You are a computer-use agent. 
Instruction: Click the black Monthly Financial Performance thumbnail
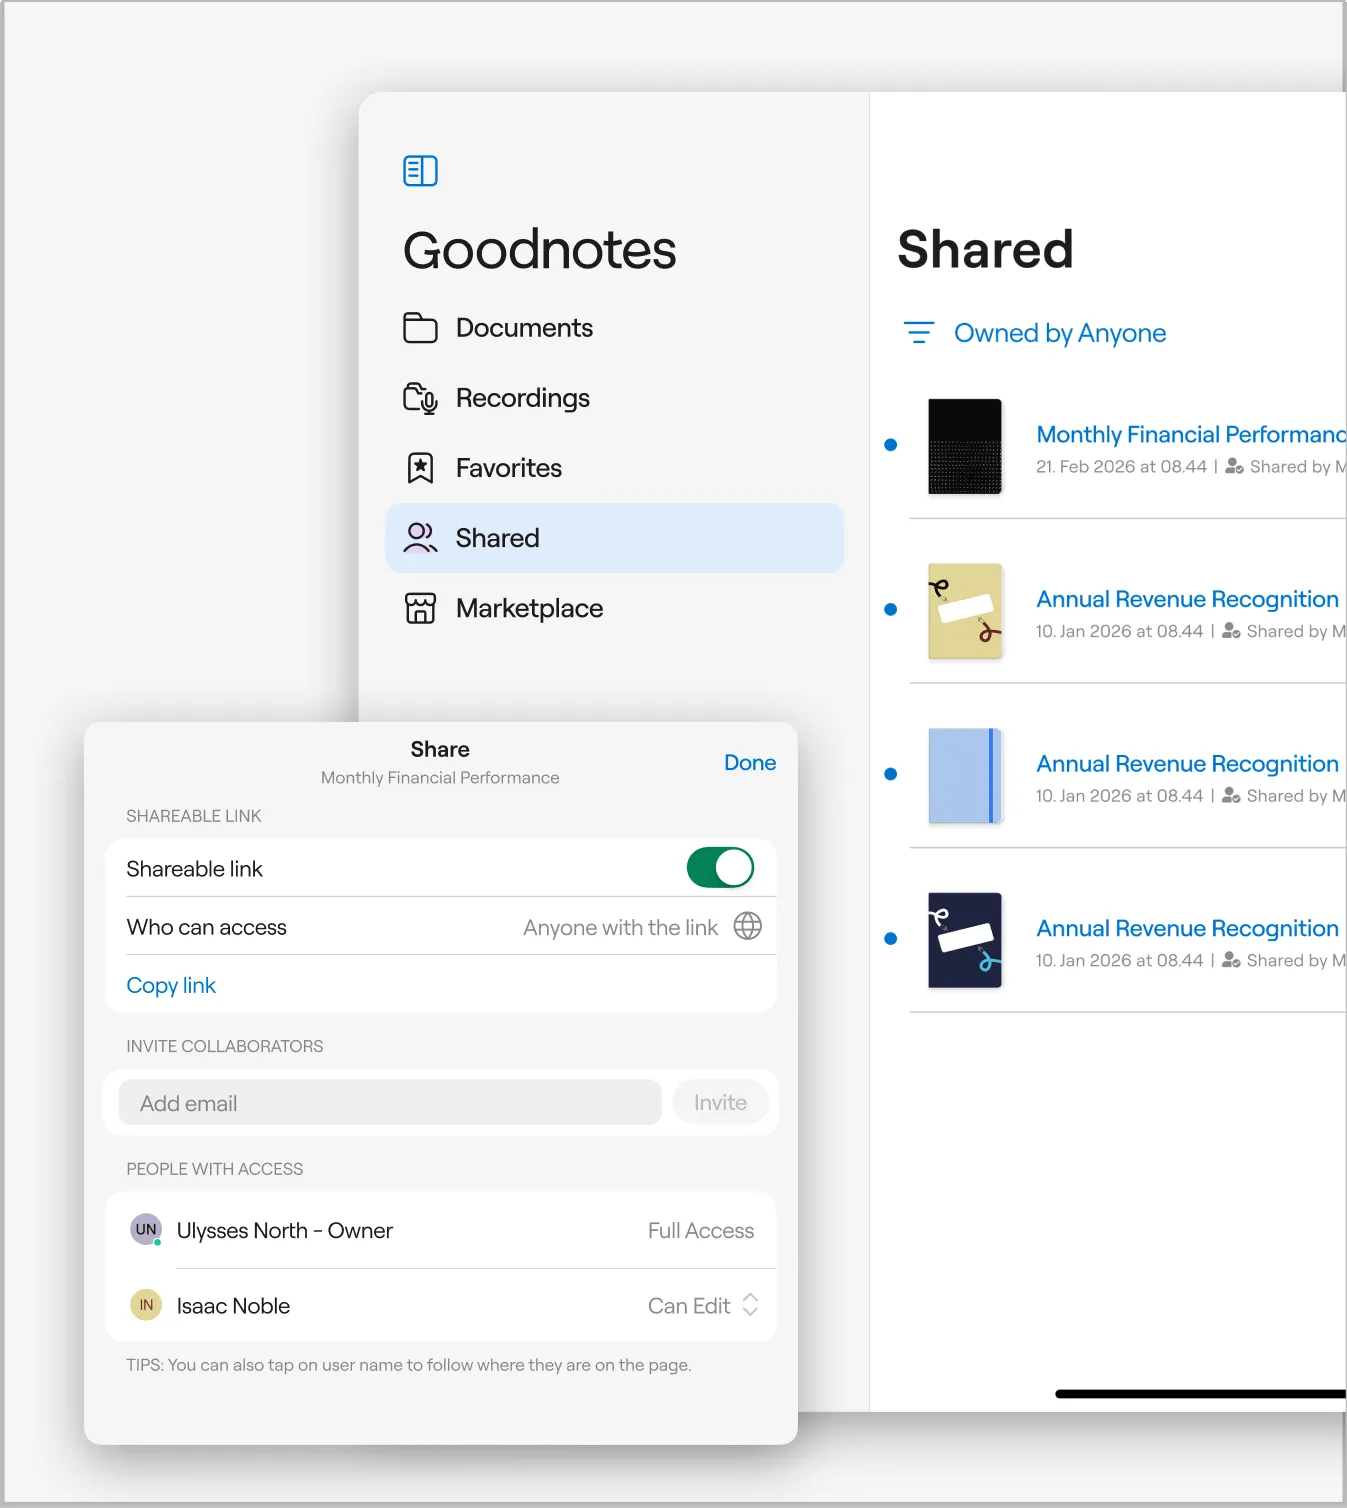pyautogui.click(x=965, y=446)
